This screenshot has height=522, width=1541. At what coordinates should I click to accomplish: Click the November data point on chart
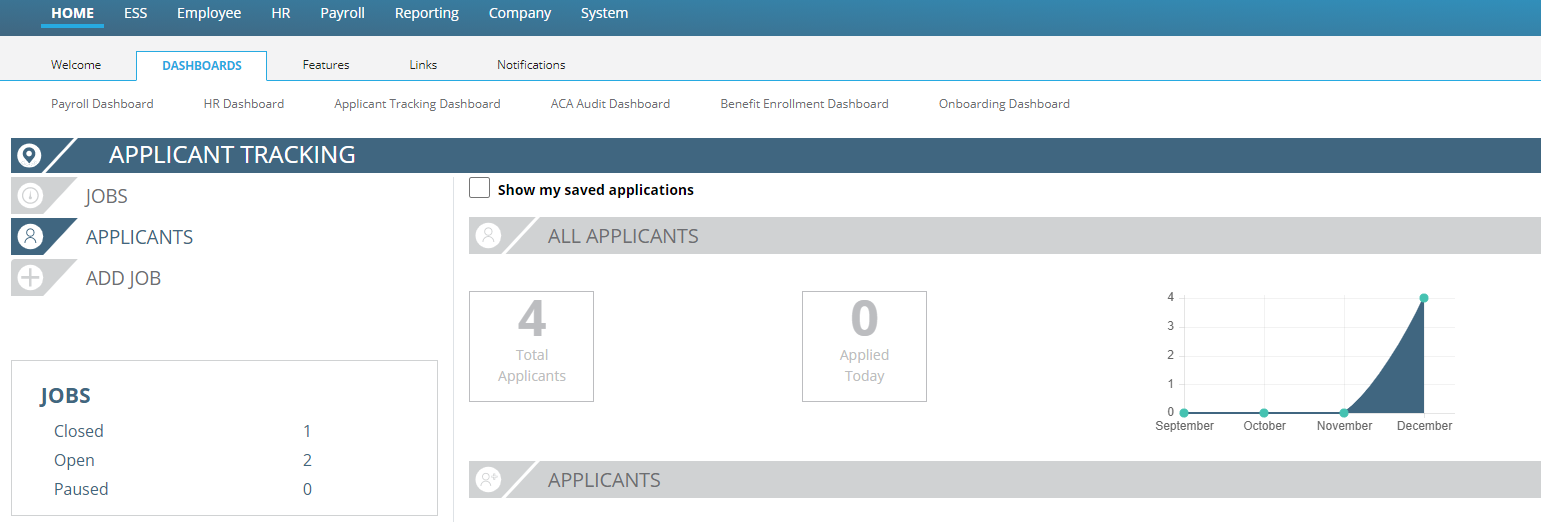(x=1344, y=413)
